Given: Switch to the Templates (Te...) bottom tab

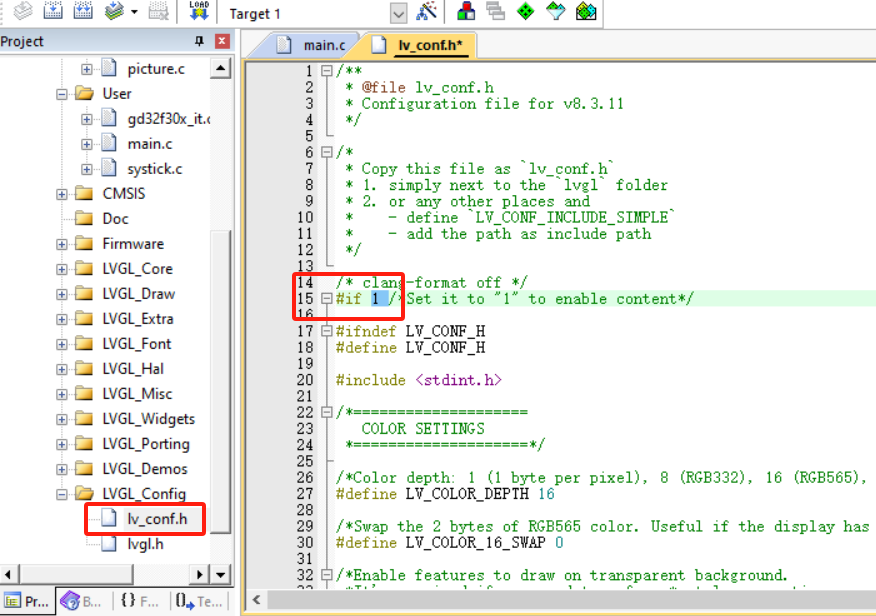Looking at the screenshot, I should 198,601.
